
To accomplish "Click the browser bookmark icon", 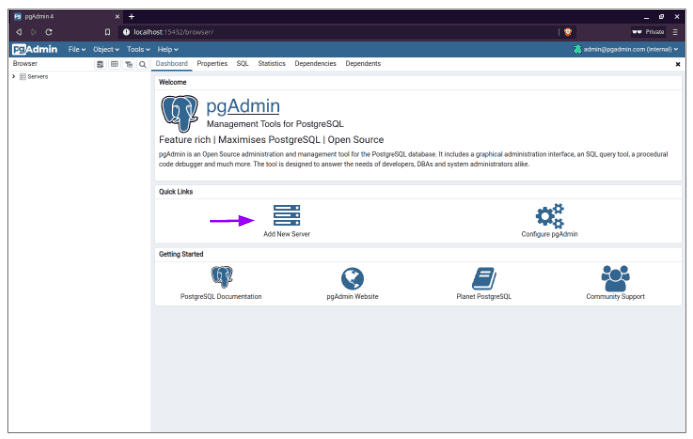I will tap(107, 32).
